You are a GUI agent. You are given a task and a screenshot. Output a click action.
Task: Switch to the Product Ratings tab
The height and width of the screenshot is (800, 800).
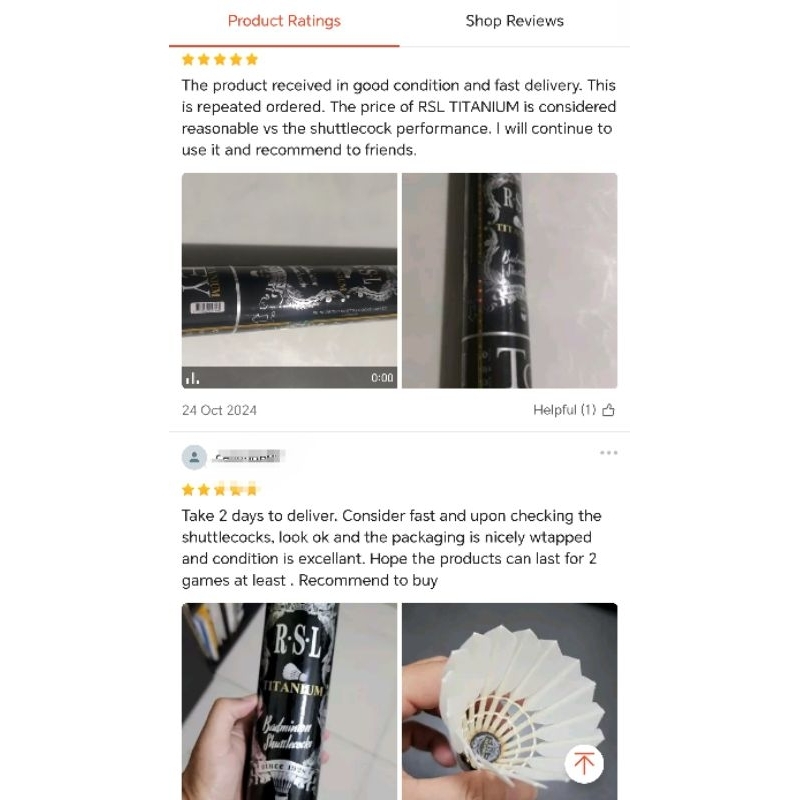284,21
